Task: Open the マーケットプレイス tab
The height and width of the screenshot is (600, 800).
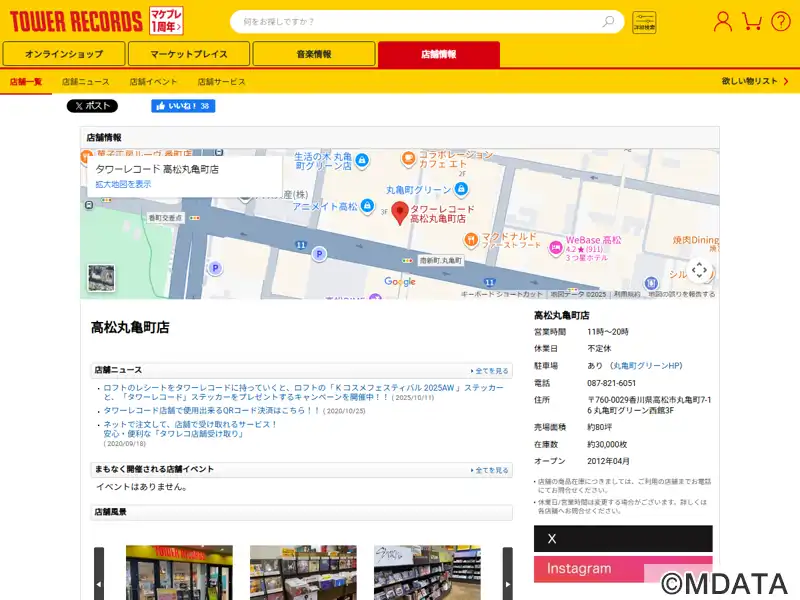Action: [189, 54]
